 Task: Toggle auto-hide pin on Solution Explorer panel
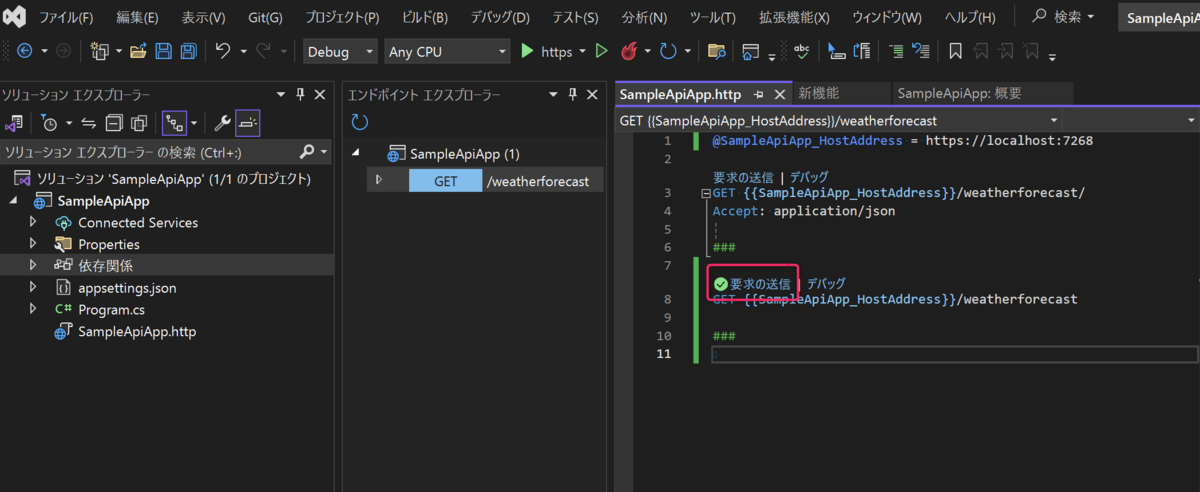pyautogui.click(x=300, y=94)
